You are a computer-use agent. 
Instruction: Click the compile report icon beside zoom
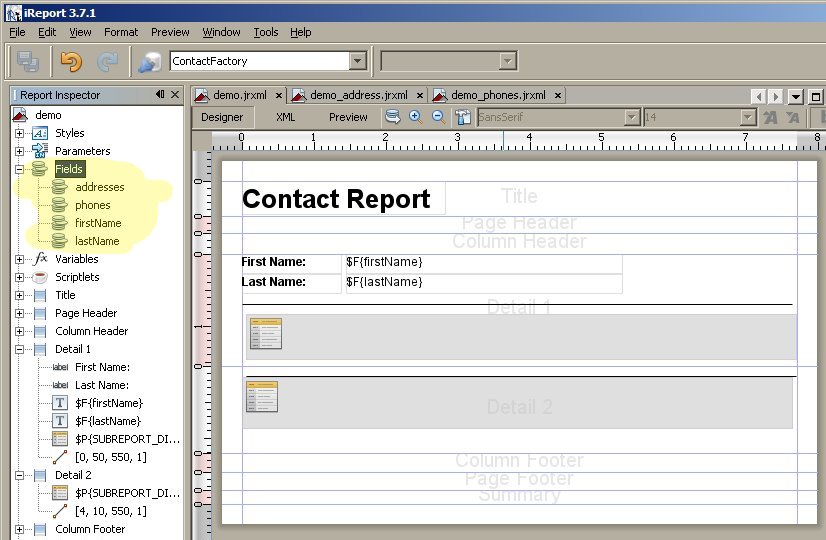(x=463, y=117)
